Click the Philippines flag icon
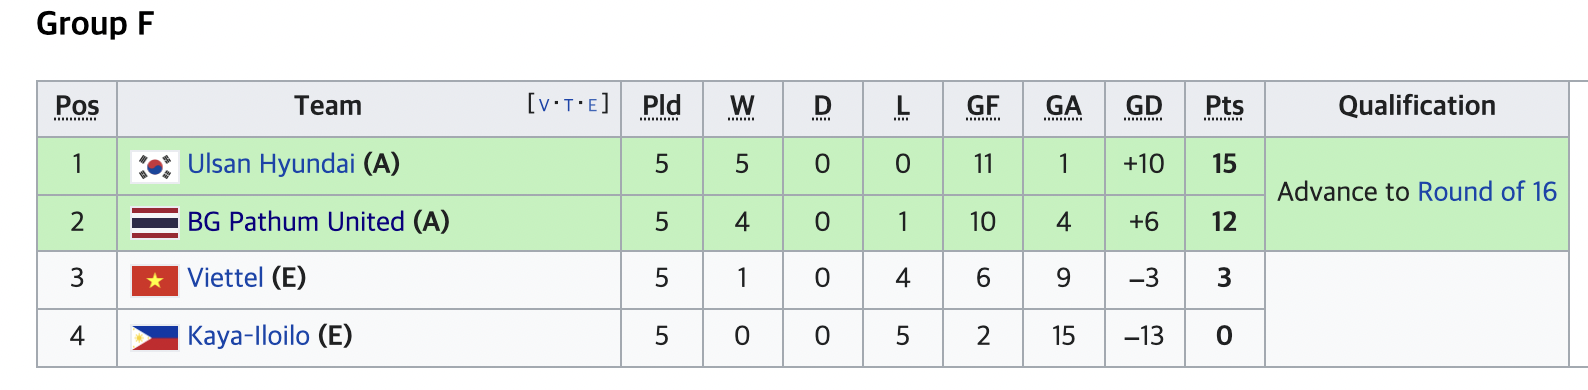1588x390 pixels. pyautogui.click(x=155, y=338)
